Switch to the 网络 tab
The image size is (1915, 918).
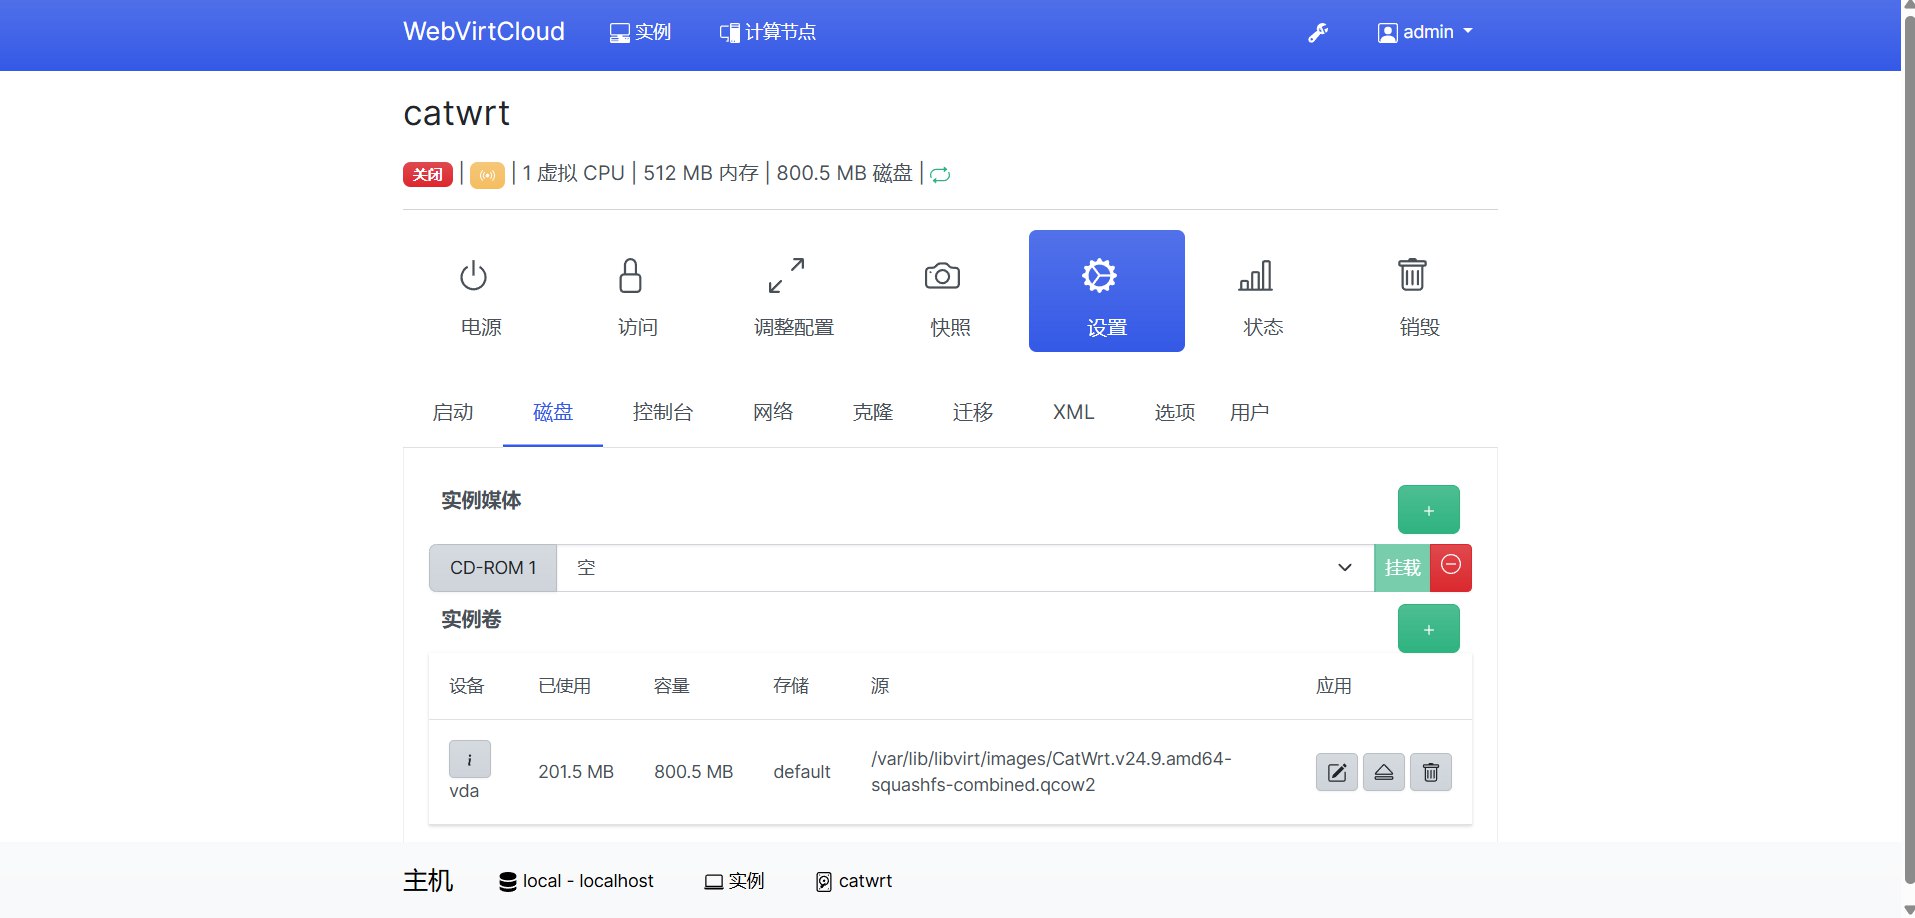773,412
